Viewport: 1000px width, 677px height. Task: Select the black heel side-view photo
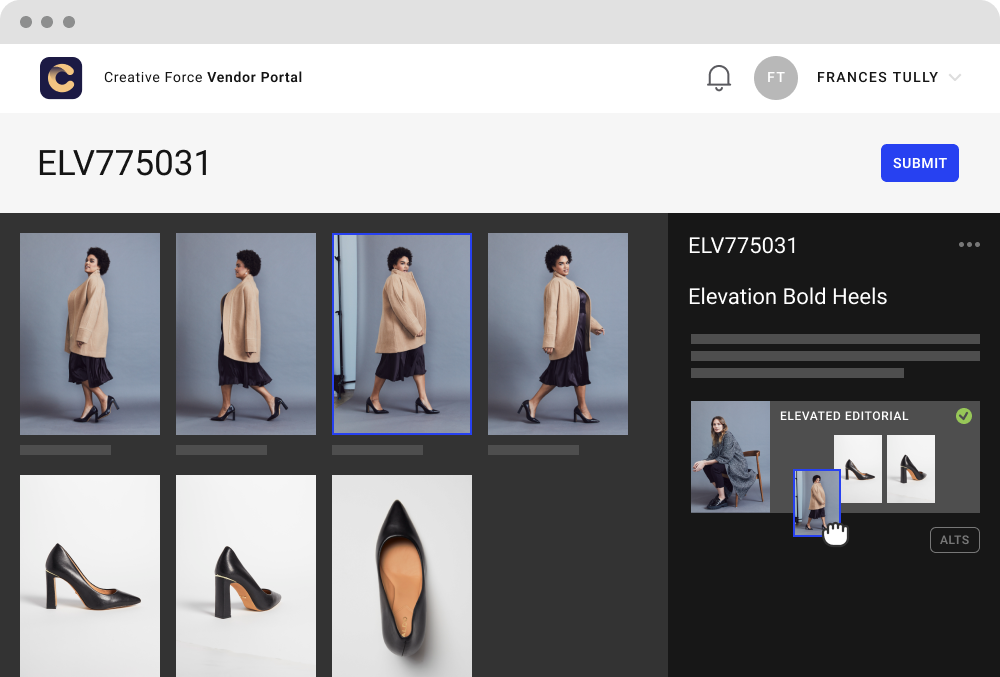[x=90, y=575]
